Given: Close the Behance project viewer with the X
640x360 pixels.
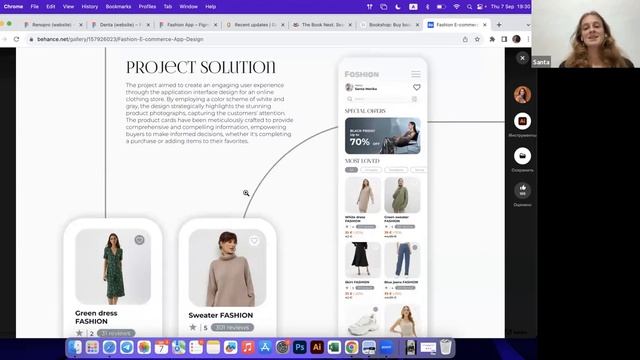Looking at the screenshot, I should click(x=522, y=58).
